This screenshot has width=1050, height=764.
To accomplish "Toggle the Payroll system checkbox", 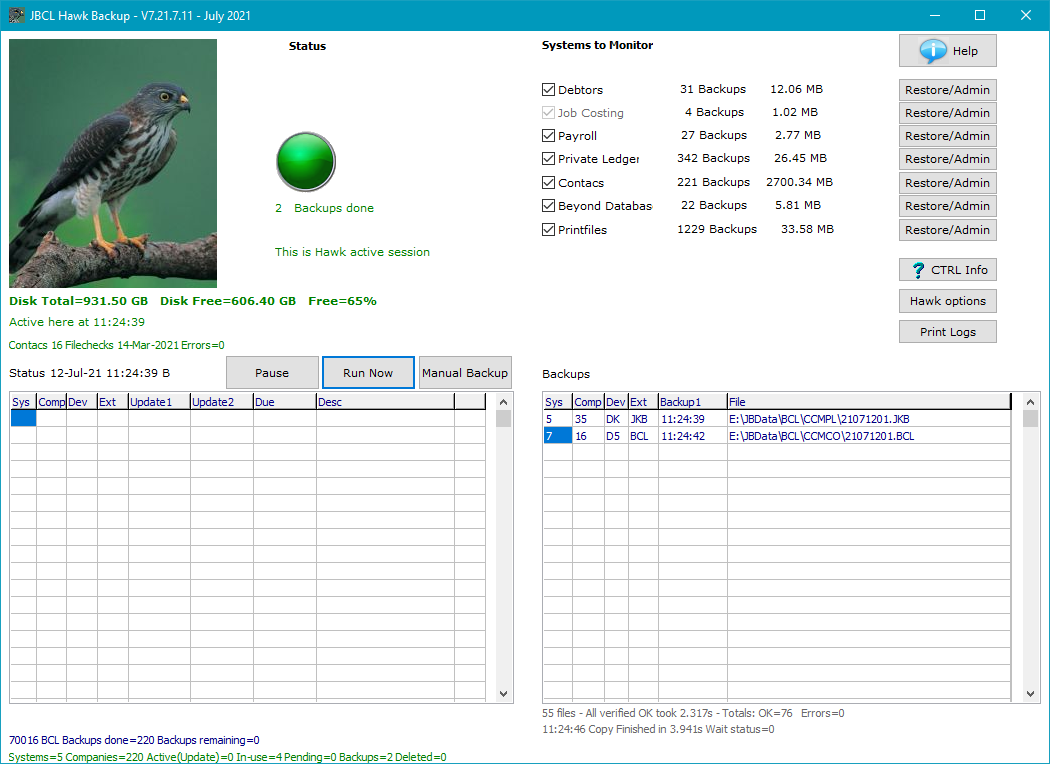I will (548, 136).
